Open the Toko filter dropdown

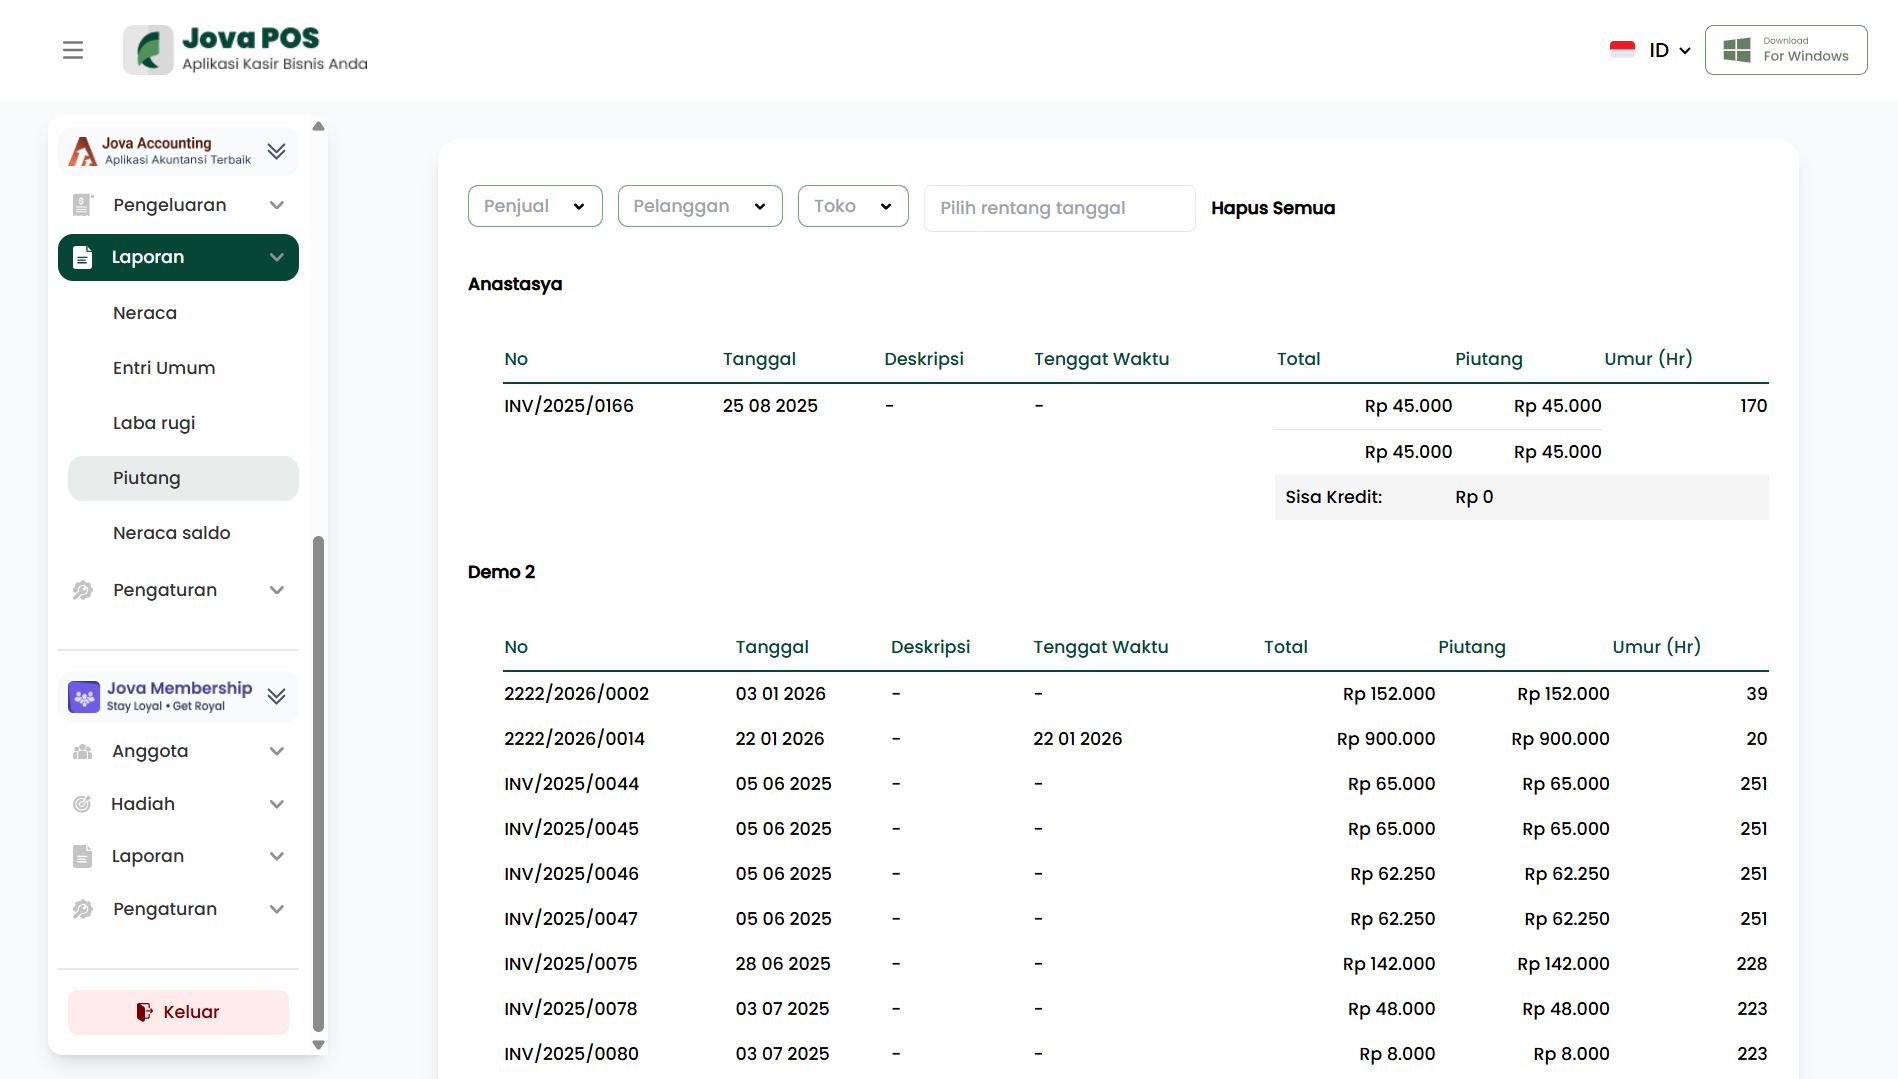(x=853, y=206)
